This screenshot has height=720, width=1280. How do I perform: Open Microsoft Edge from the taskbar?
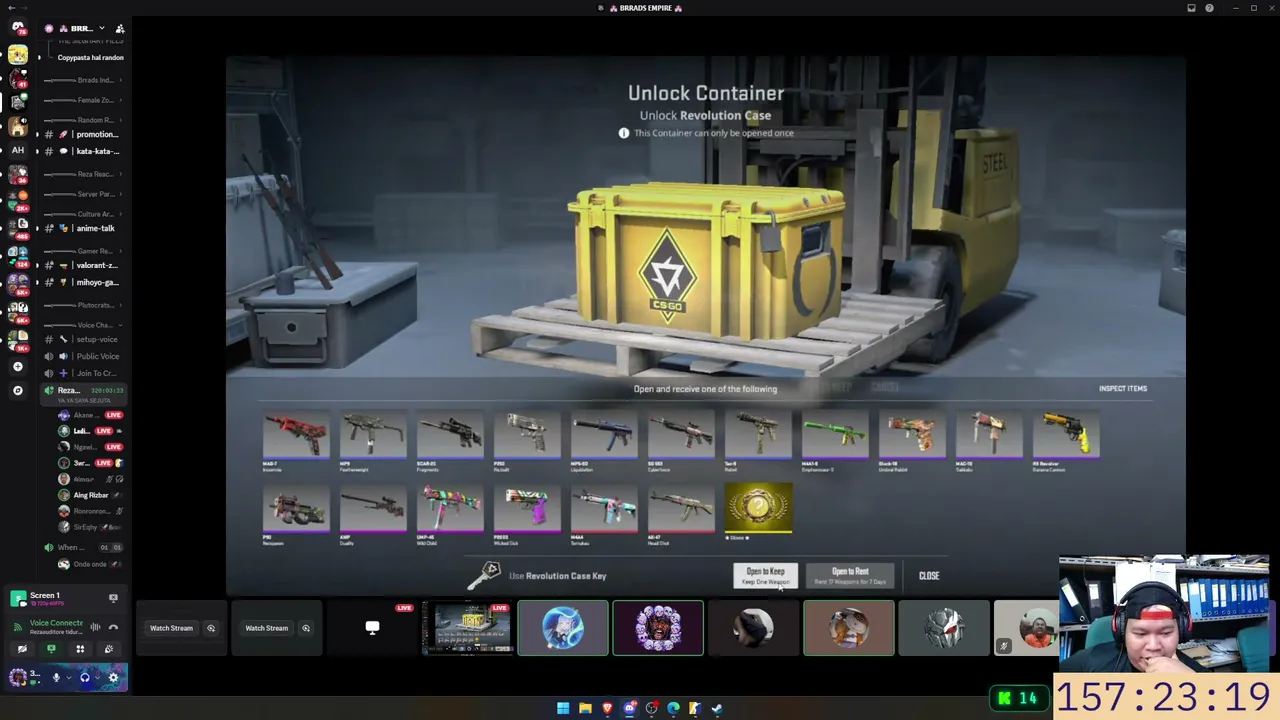point(673,708)
